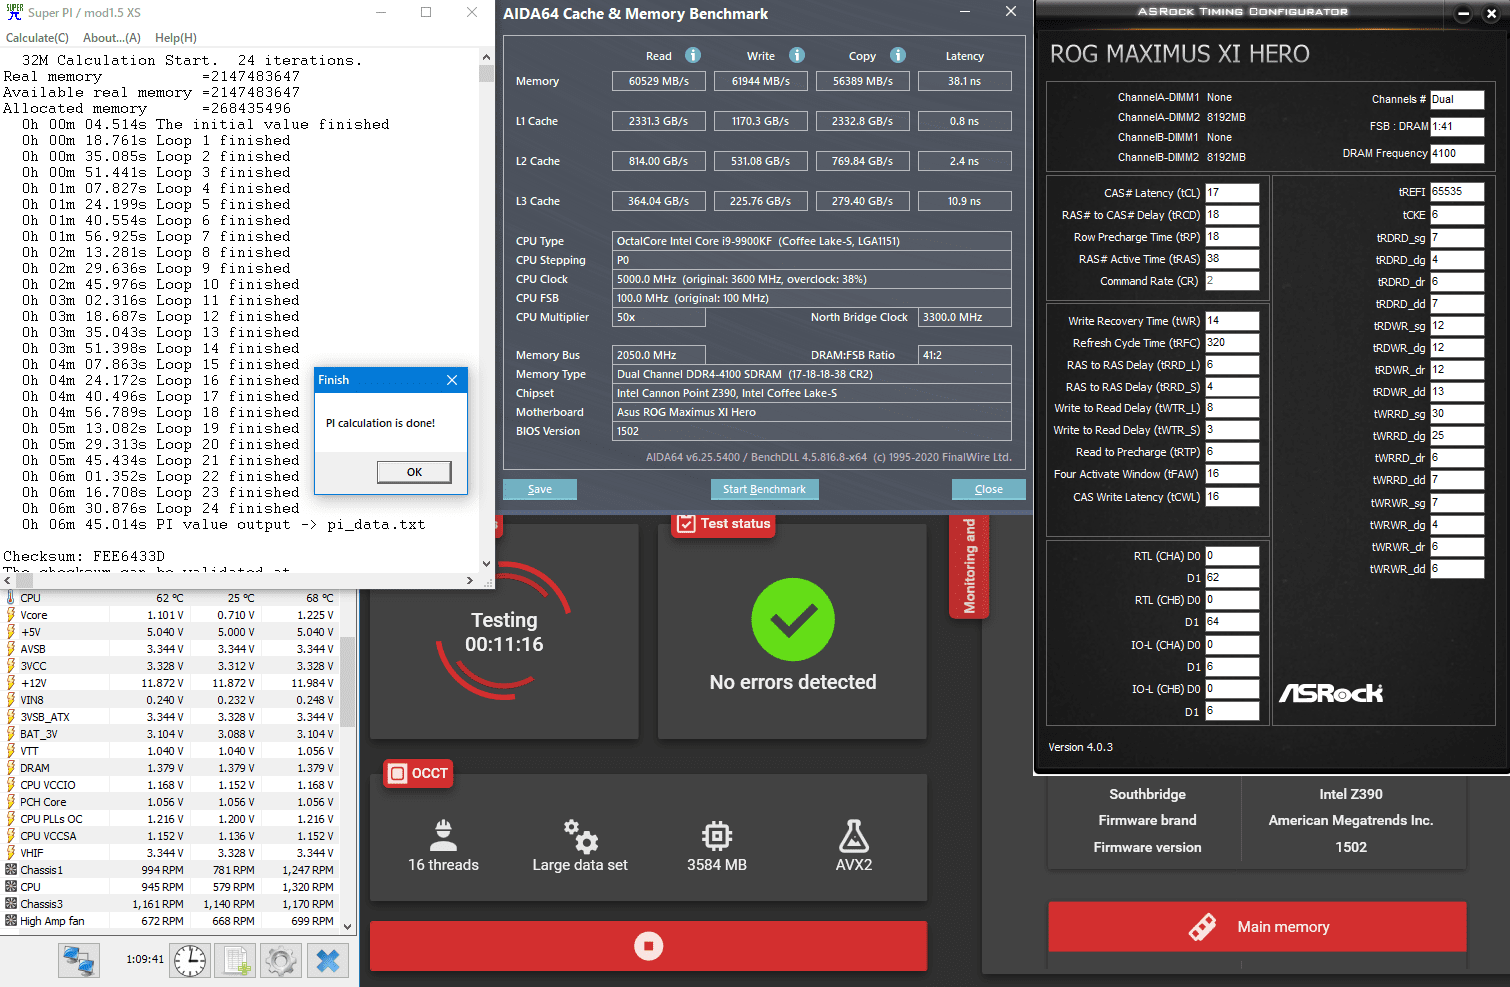Select the DRAM voltage sensor row
Screen dimensions: 1510x987
170,768
